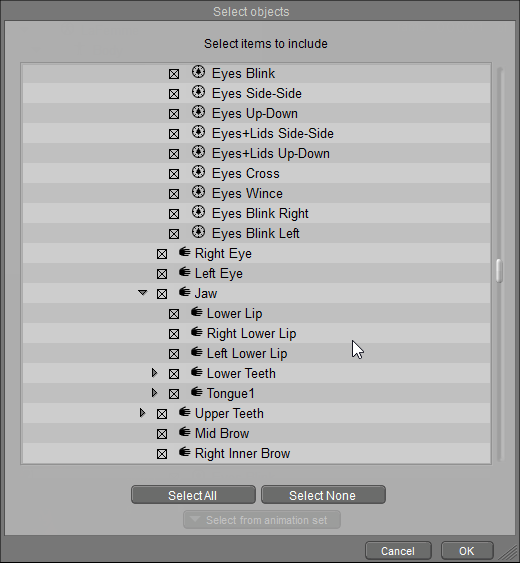Expand the Upper Teeth node
520x563 pixels.
pyautogui.click(x=142, y=413)
